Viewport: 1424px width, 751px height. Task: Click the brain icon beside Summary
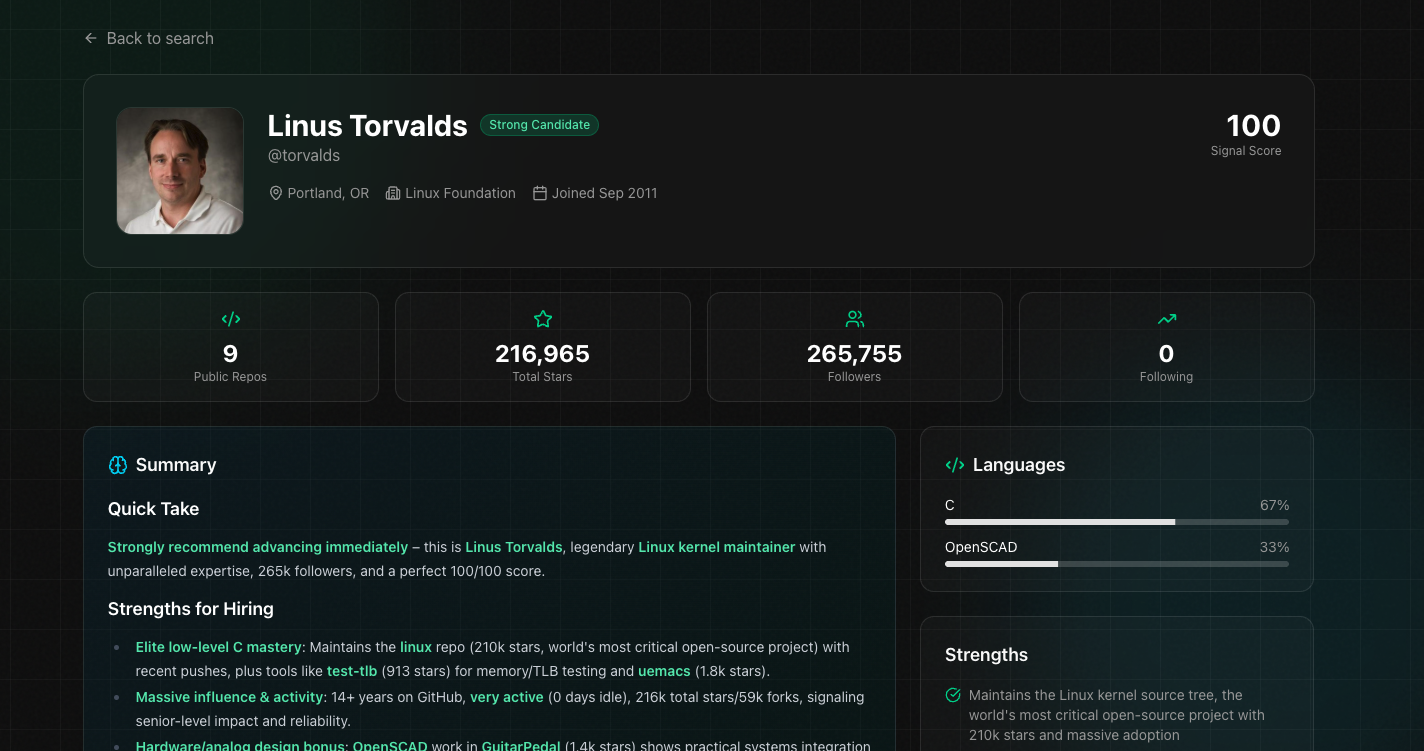click(117, 464)
